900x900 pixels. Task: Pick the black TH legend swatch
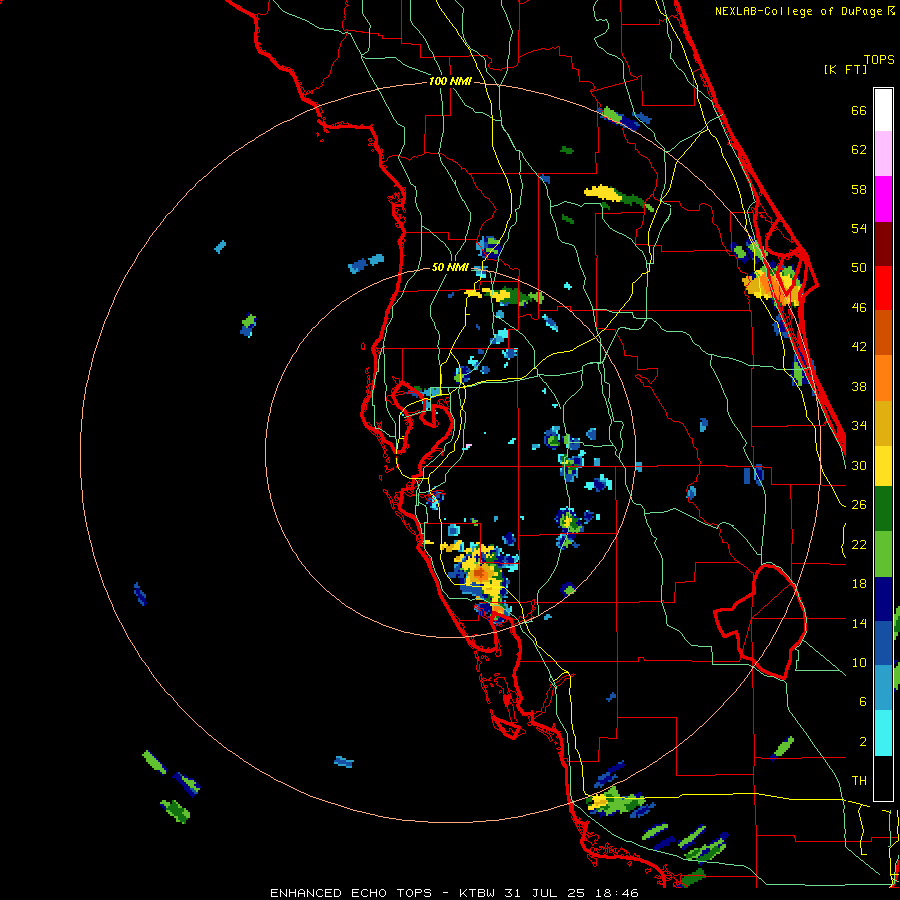[x=883, y=778]
